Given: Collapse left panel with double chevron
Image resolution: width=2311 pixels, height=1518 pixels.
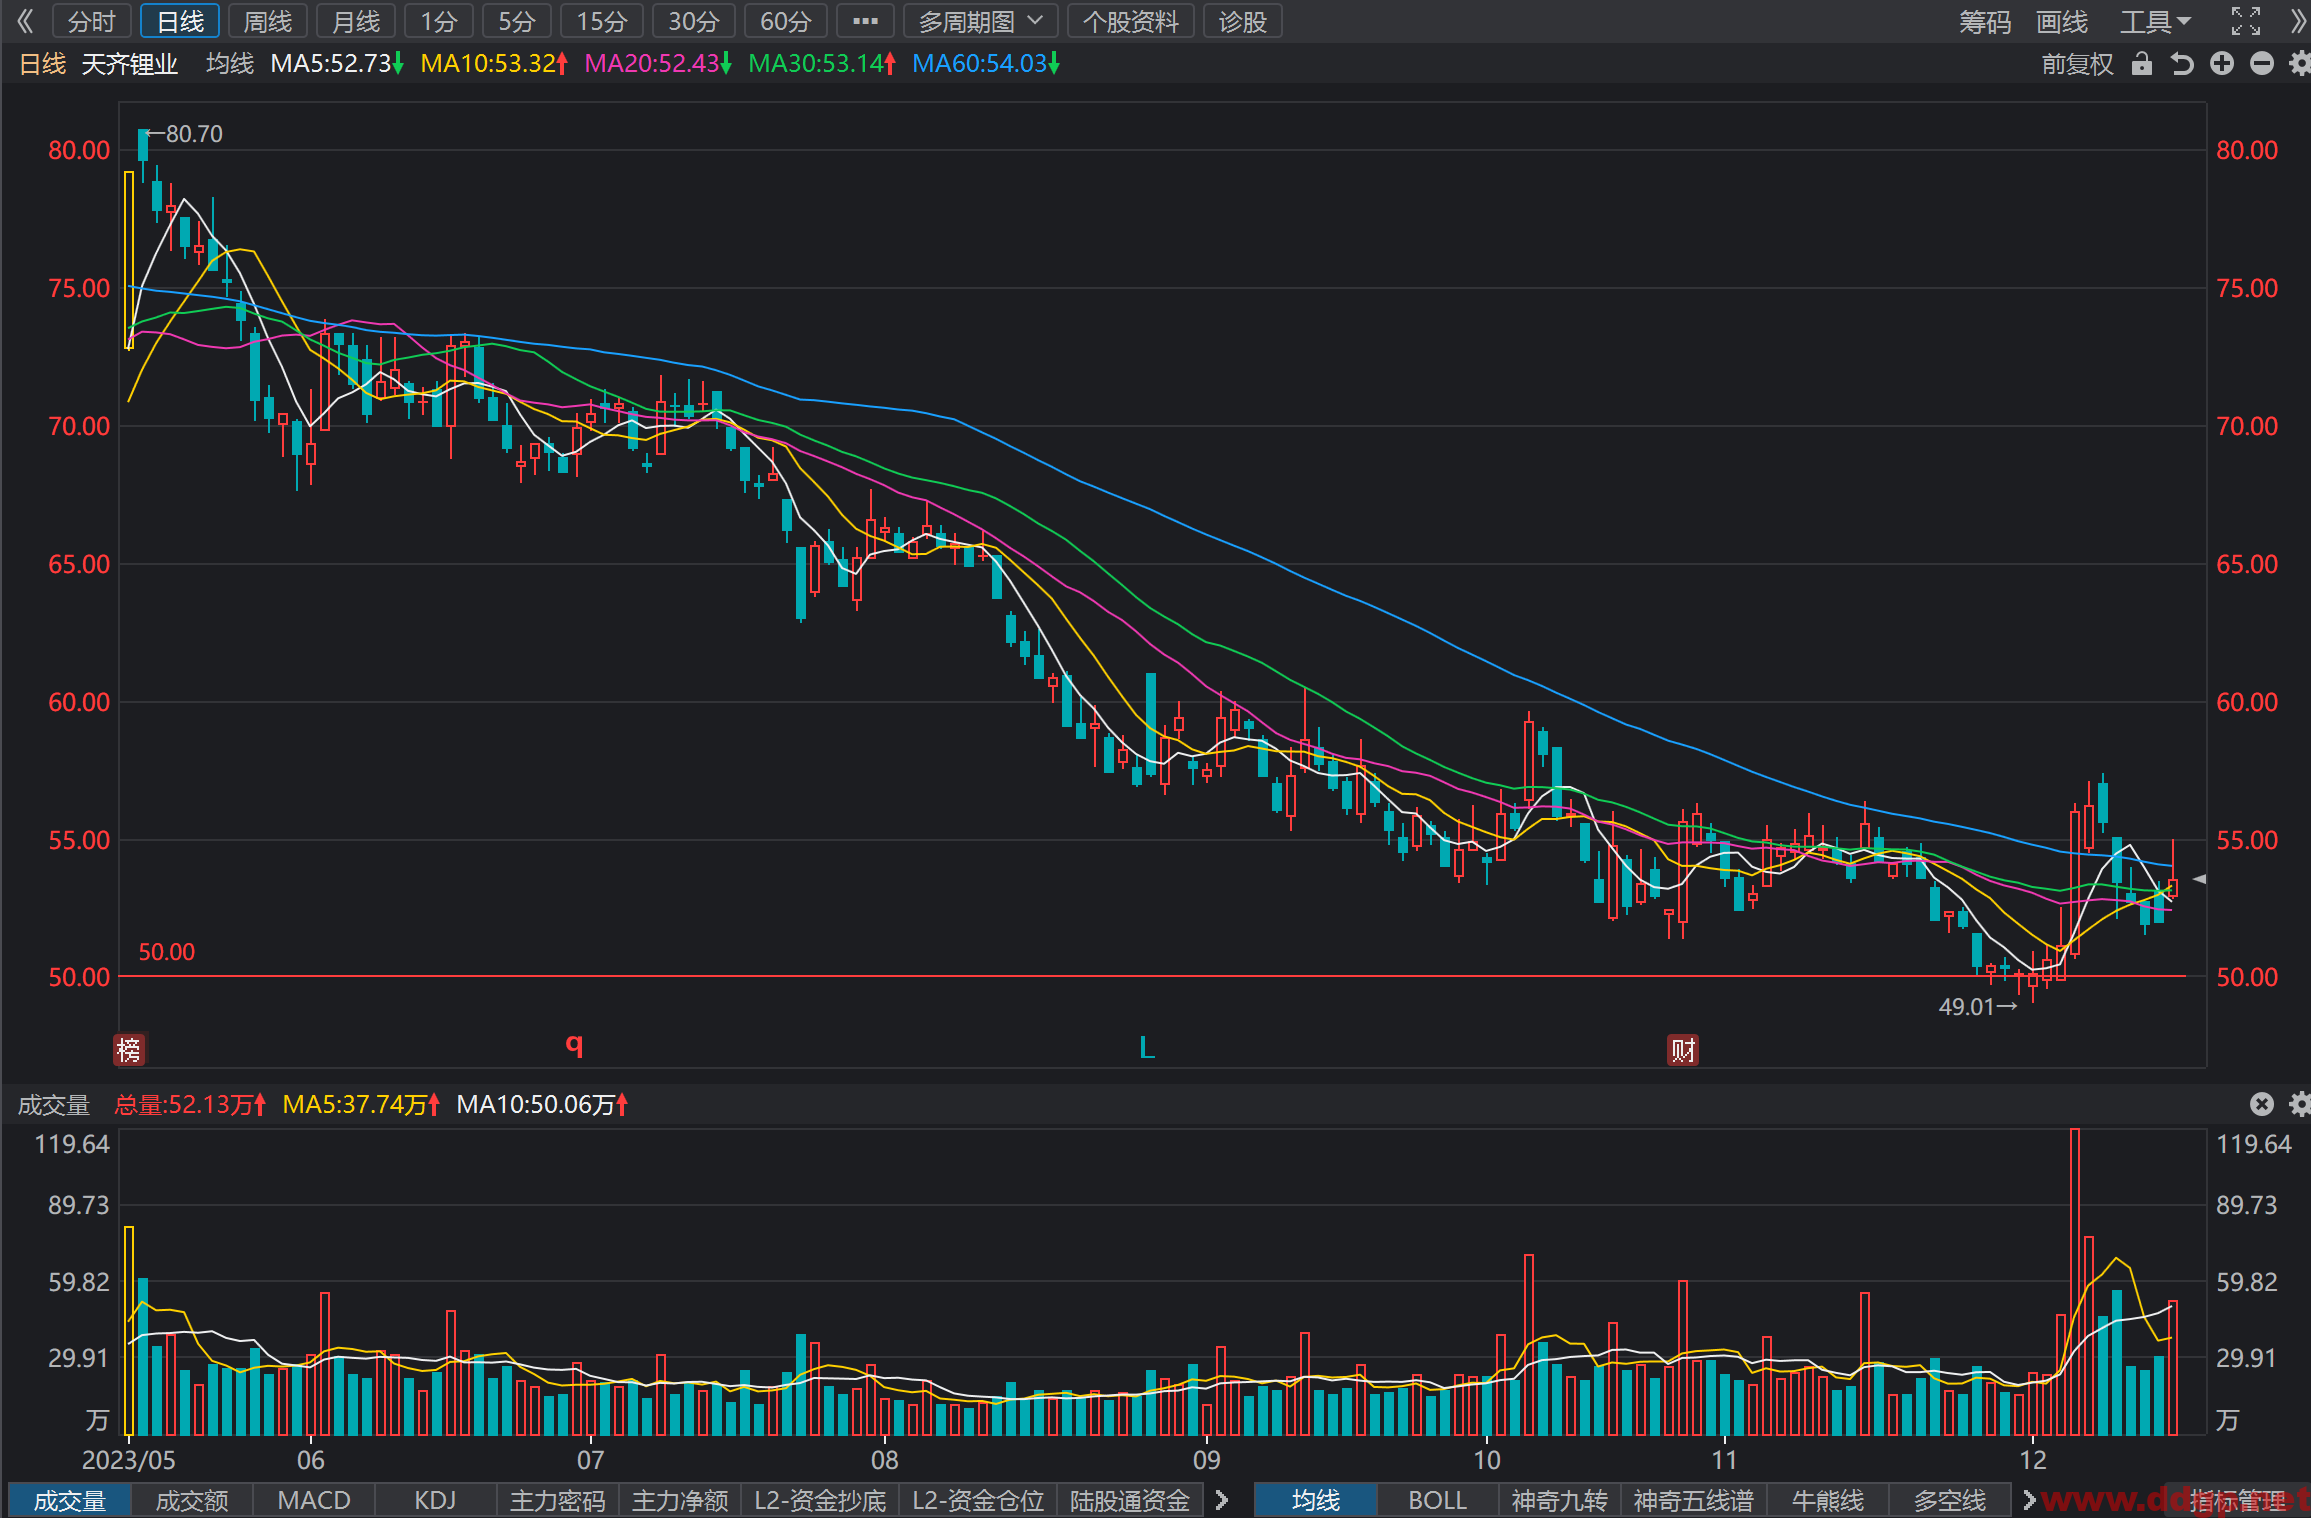Looking at the screenshot, I should point(25,21).
